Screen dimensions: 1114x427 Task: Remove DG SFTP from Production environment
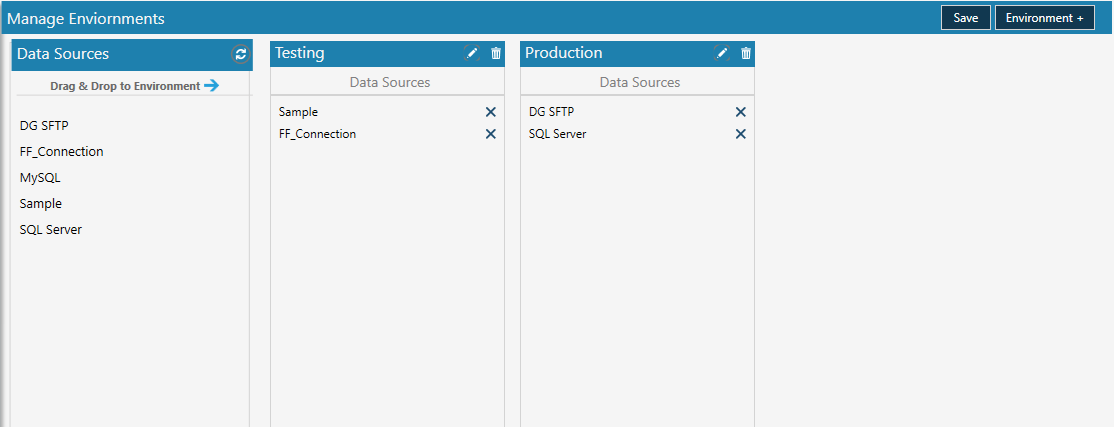pos(740,112)
